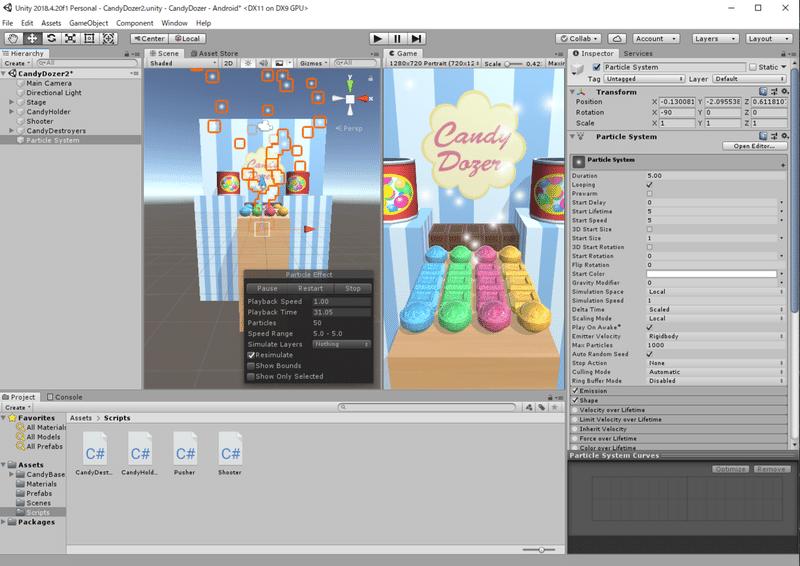The height and width of the screenshot is (566, 800).
Task: Enable Show Only Selected checkbox
Action: pyautogui.click(x=251, y=376)
